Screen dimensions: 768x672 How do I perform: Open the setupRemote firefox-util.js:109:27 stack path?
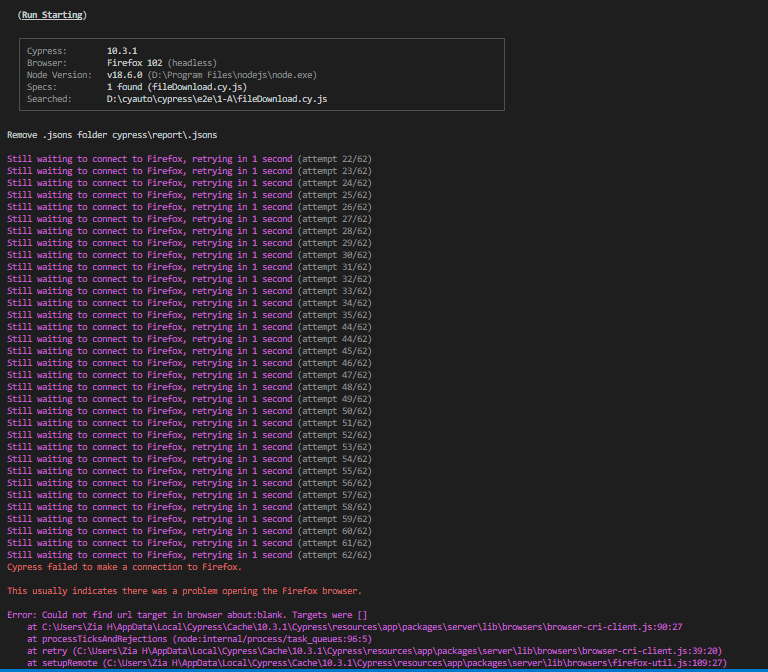(377, 663)
